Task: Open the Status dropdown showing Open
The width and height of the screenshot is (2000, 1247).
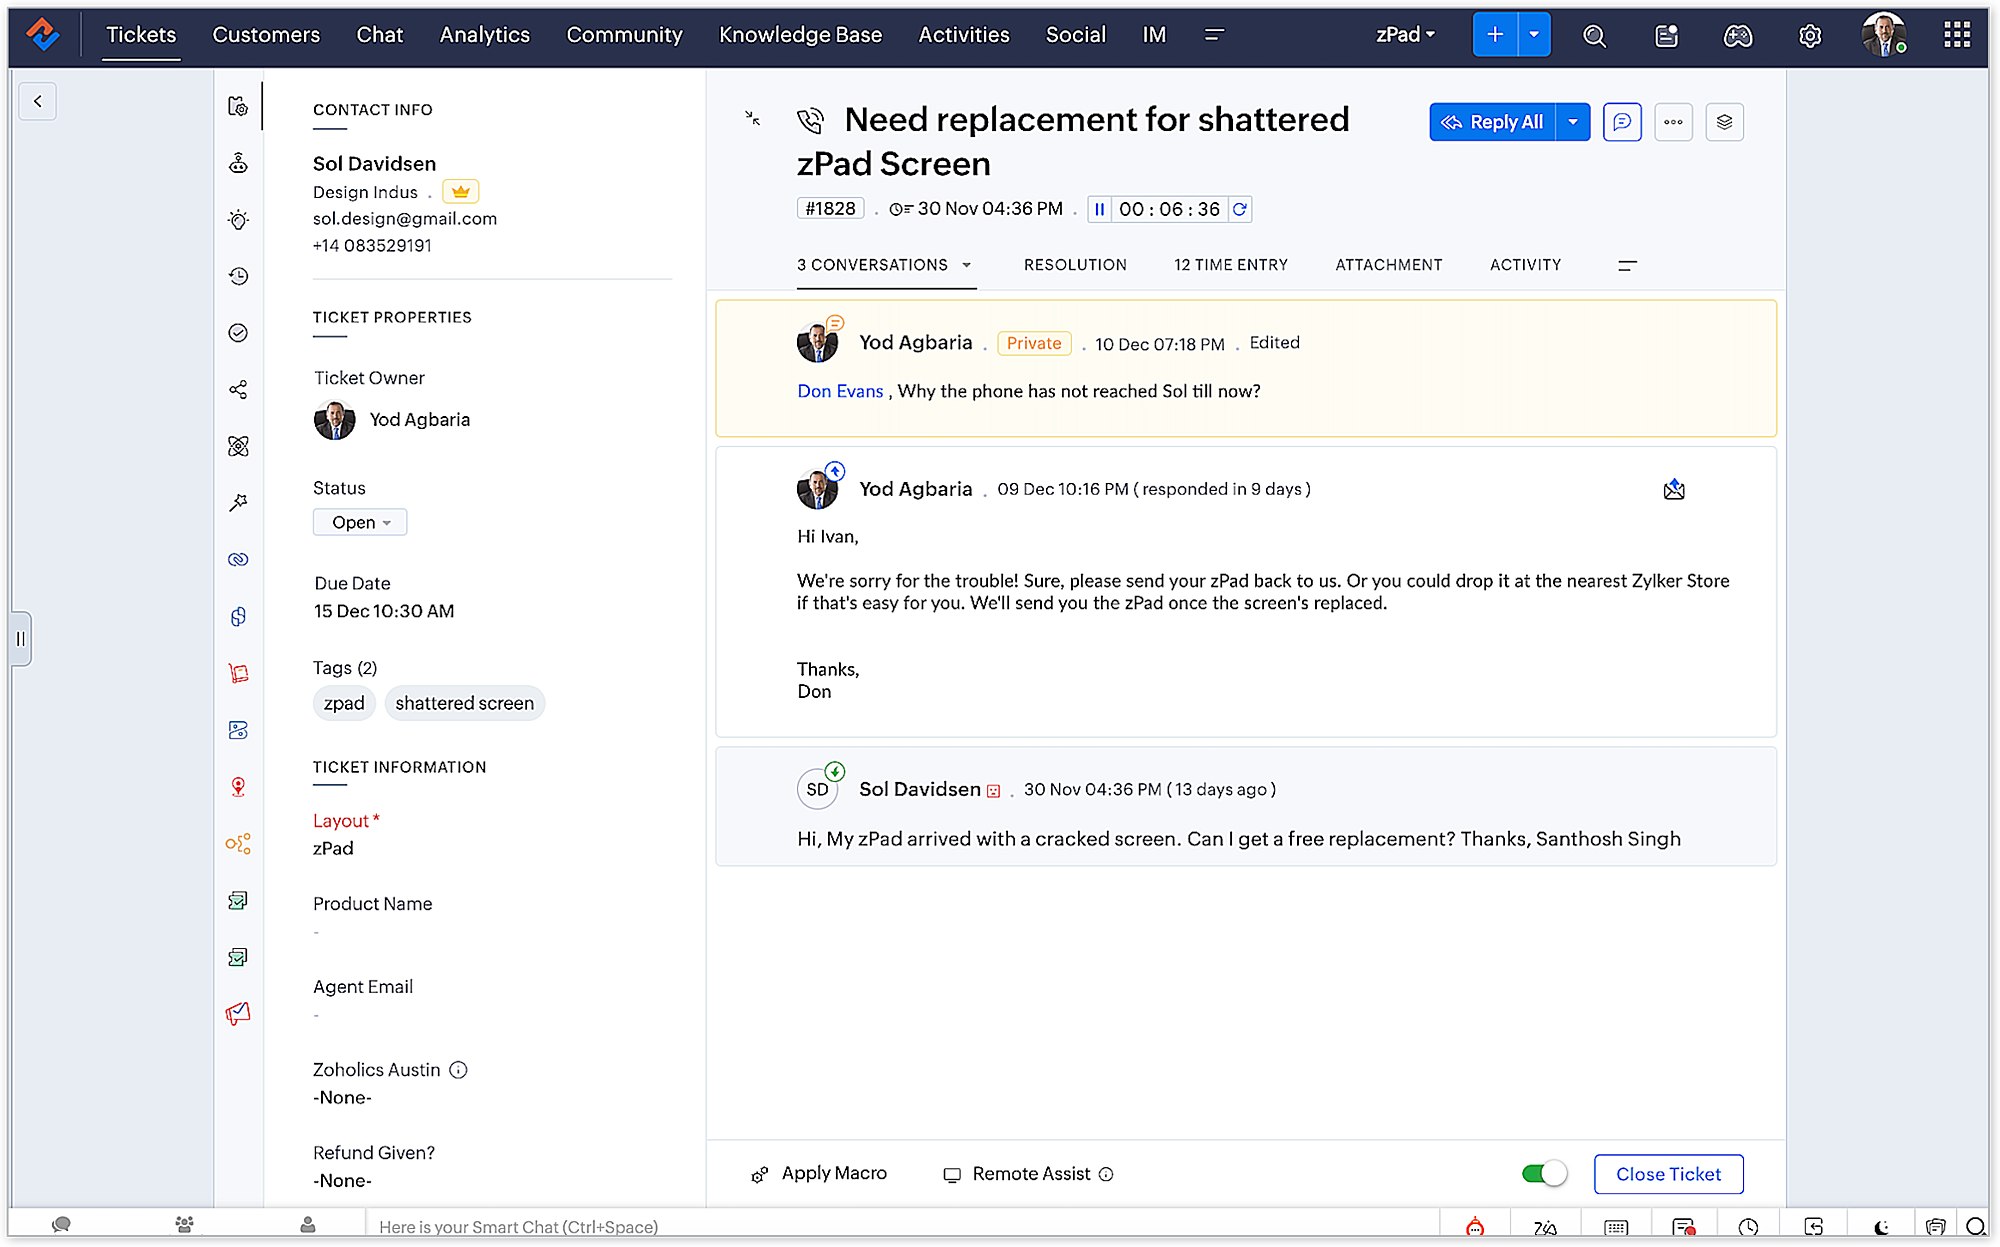Action: (x=360, y=522)
